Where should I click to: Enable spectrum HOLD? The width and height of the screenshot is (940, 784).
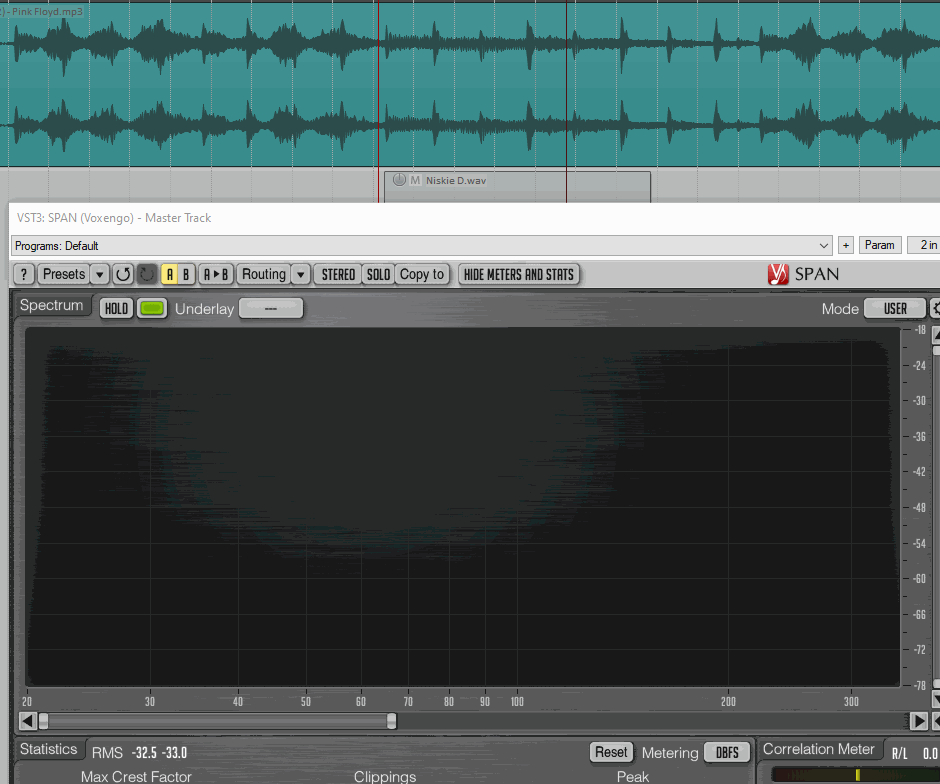pyautogui.click(x=116, y=308)
